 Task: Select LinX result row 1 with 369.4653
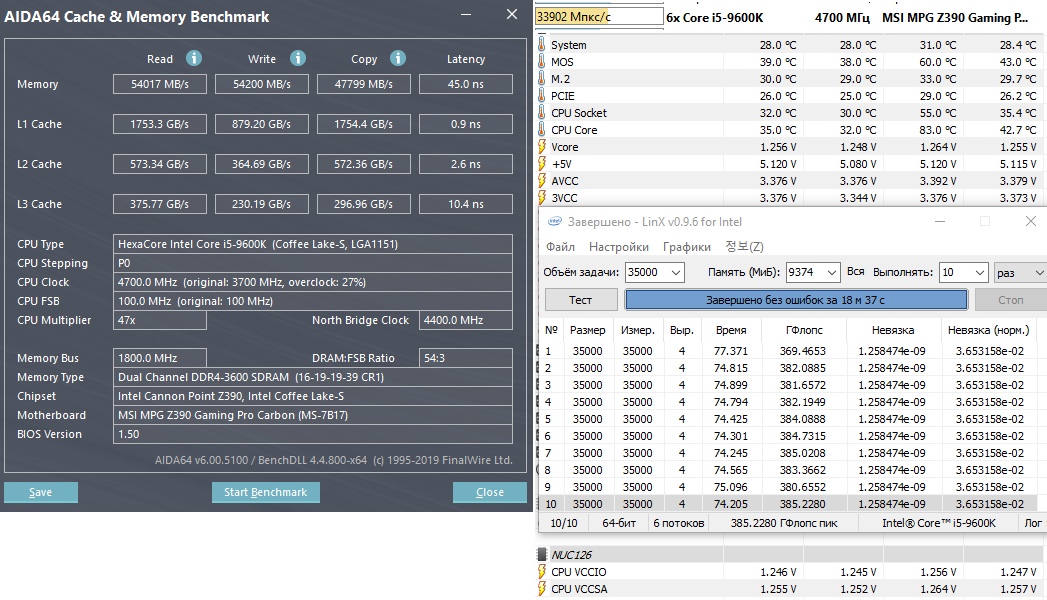click(x=788, y=351)
